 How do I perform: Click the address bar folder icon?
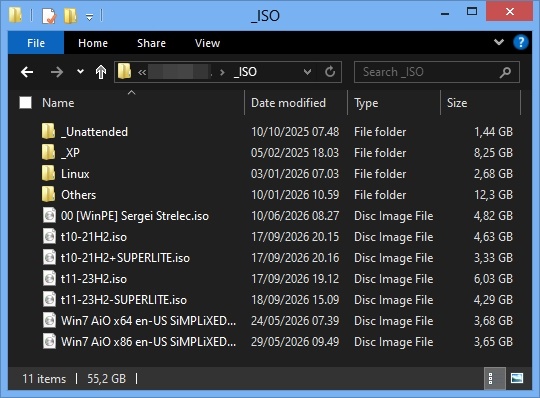point(124,72)
